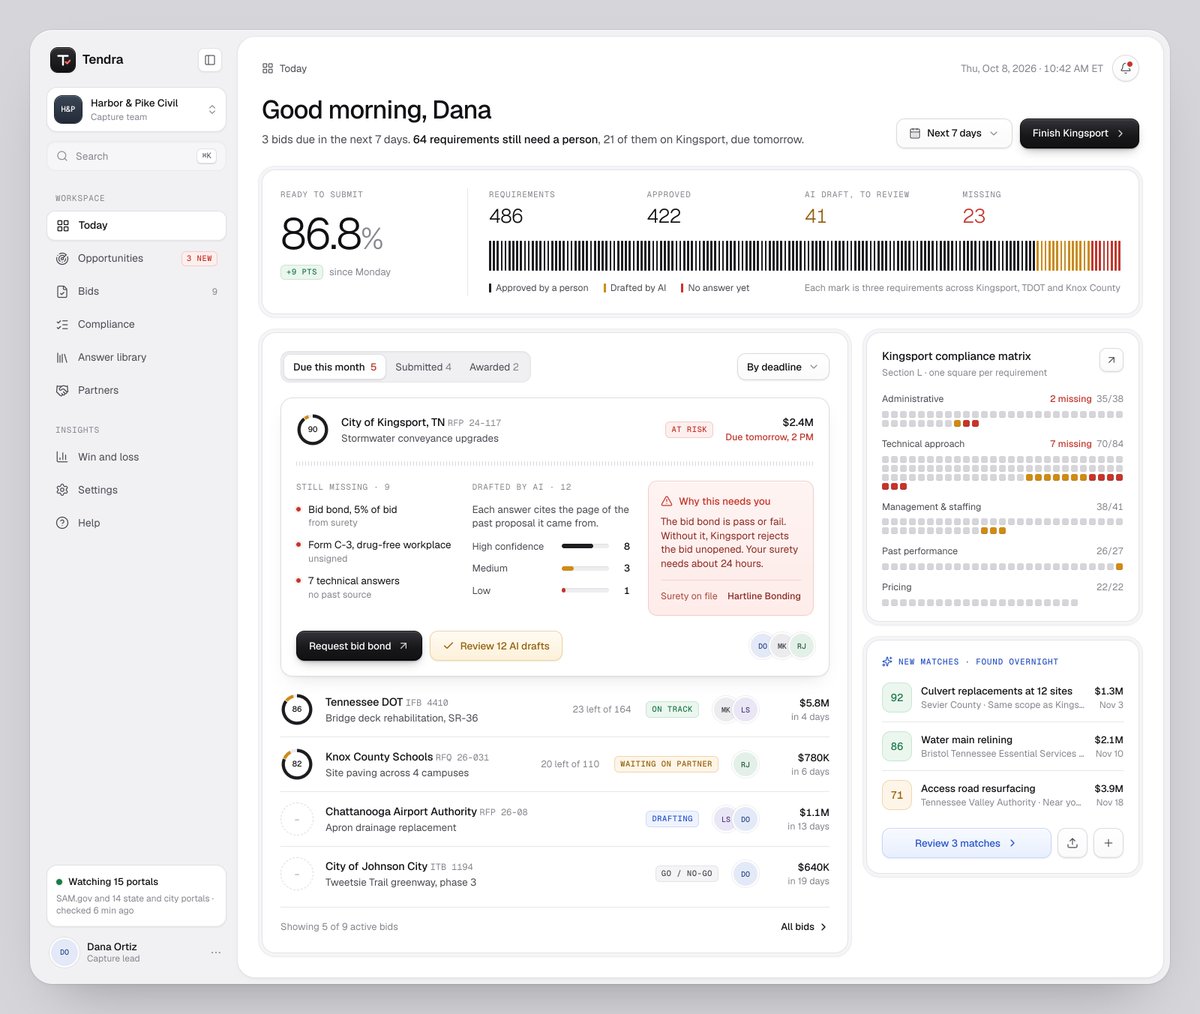Screen dimensions: 1200x1014
Task: Click Review 3 matches button
Action: pyautogui.click(x=966, y=843)
